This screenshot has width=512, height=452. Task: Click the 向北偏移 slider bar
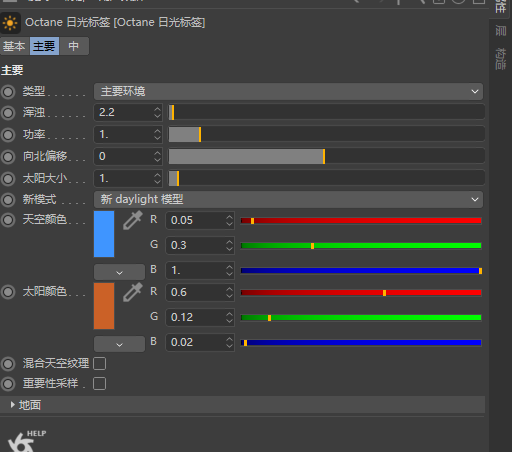click(x=327, y=157)
